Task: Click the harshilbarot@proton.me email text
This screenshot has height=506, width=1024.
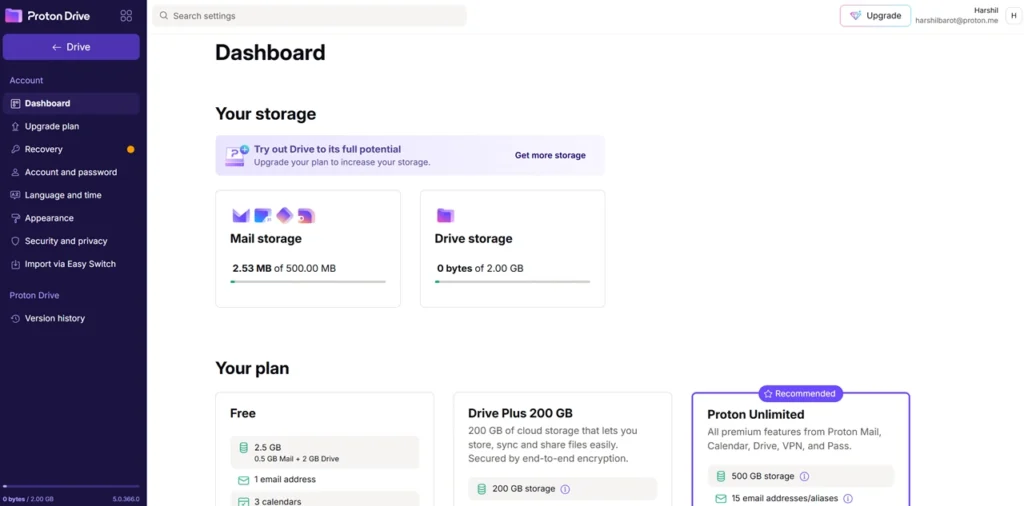Action: (x=957, y=21)
